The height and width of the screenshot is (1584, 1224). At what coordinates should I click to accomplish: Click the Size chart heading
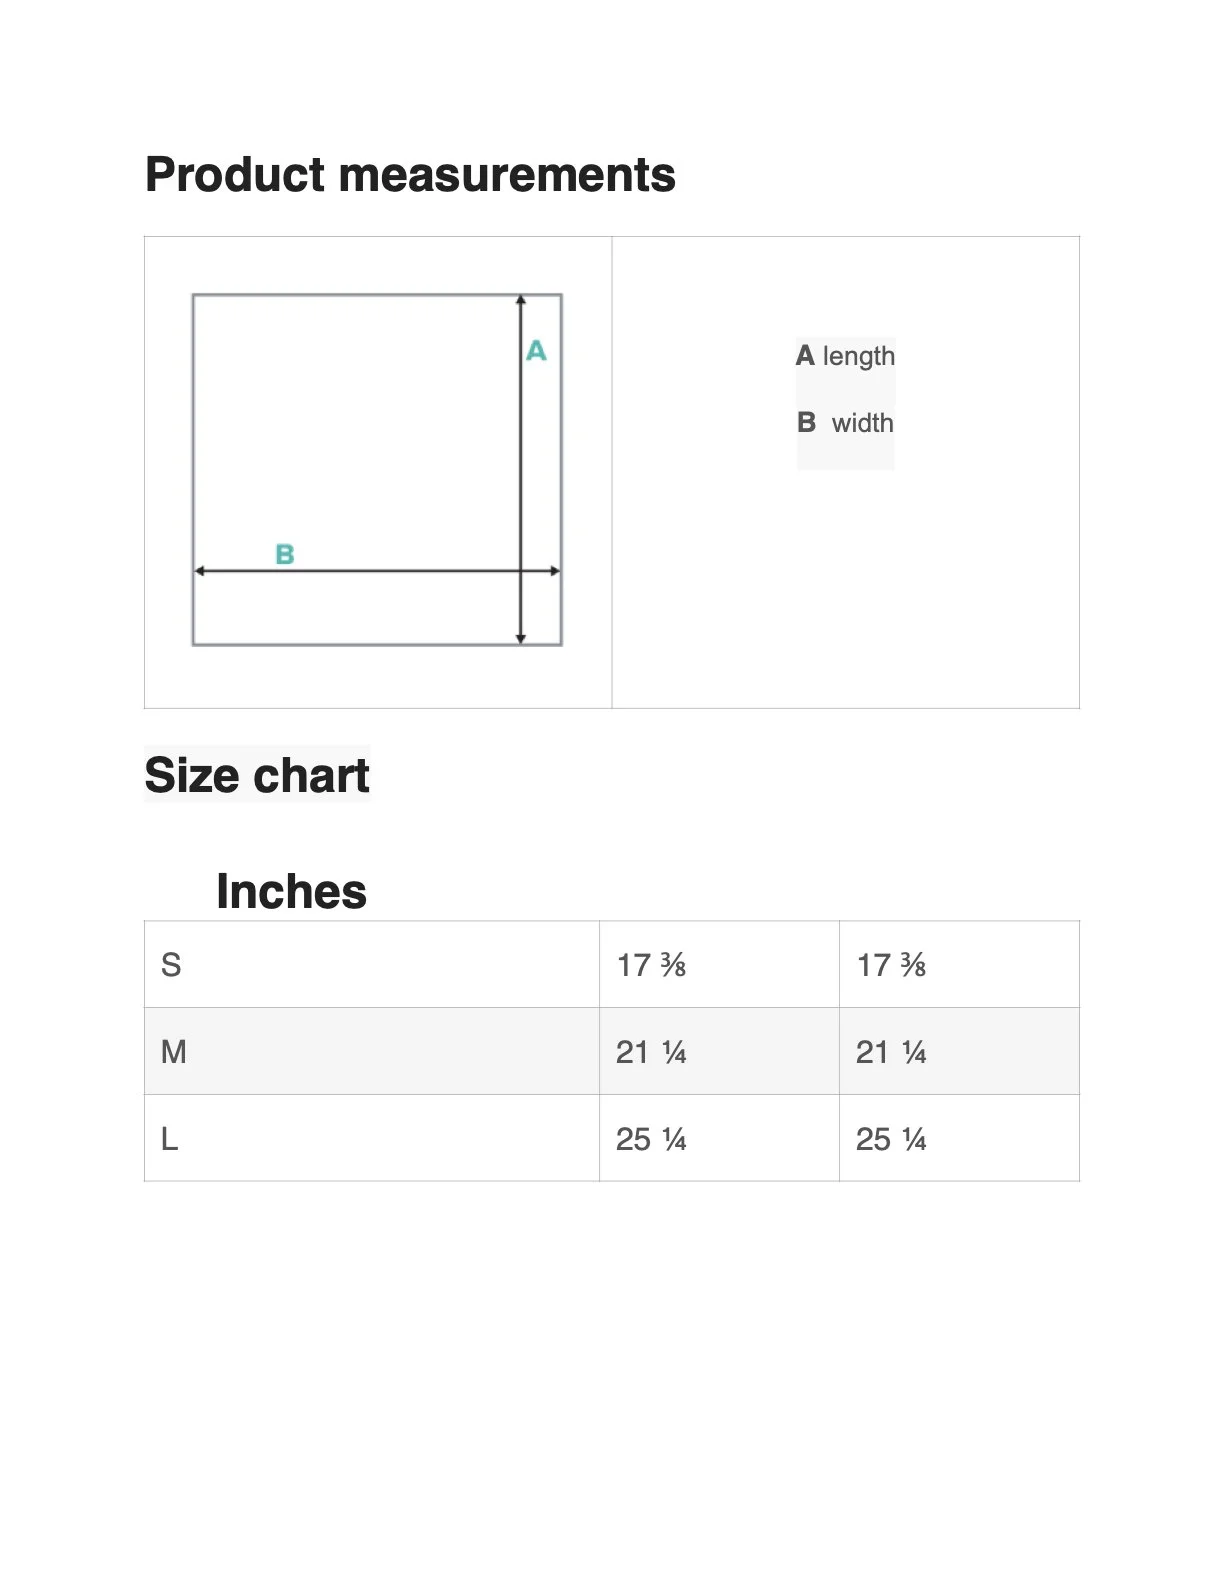(257, 775)
